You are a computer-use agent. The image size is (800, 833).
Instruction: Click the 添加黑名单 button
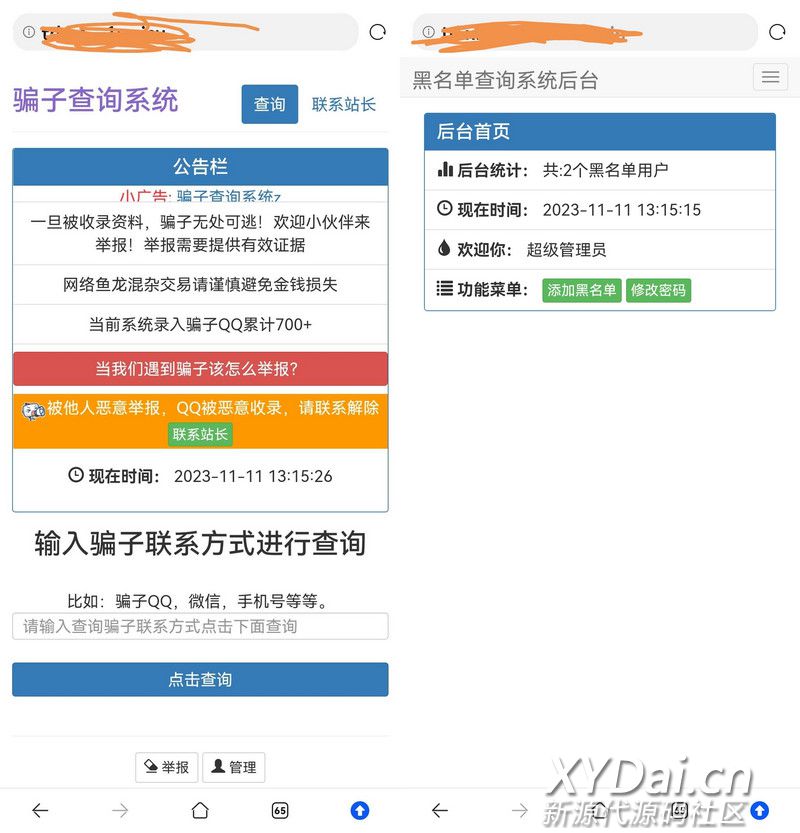click(581, 290)
